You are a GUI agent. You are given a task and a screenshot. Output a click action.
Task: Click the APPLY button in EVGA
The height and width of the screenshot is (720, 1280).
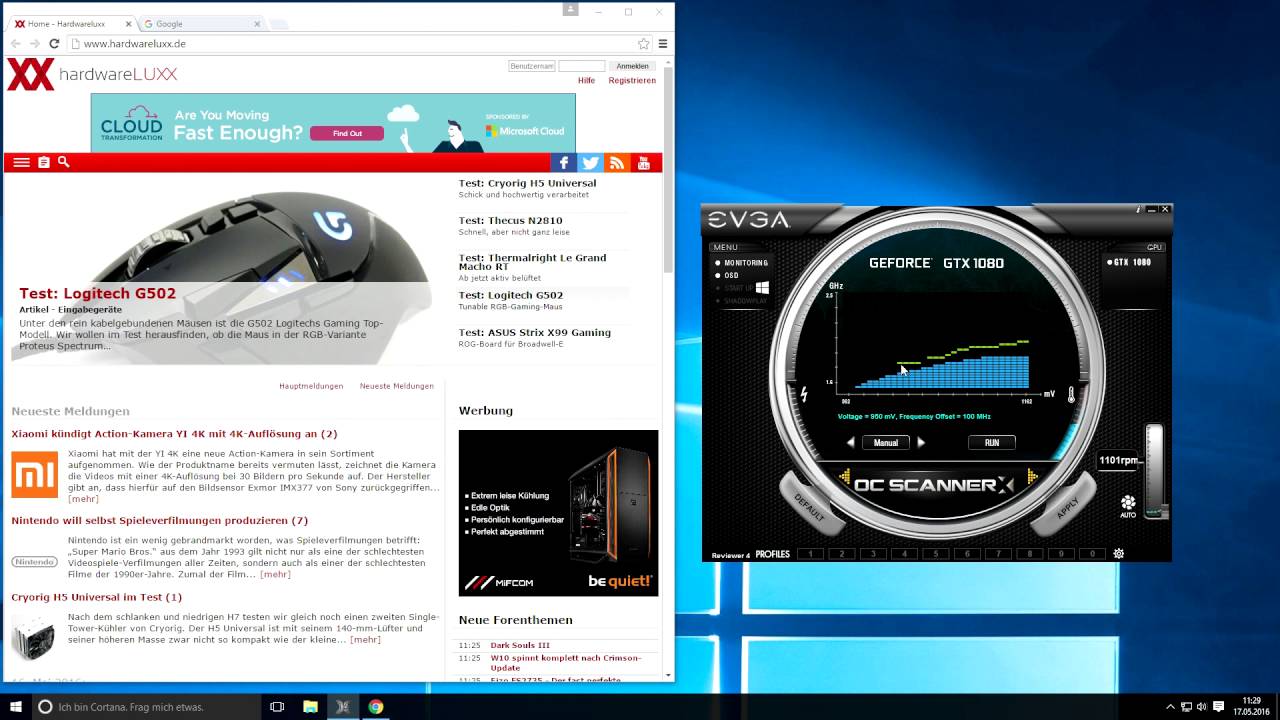[x=1067, y=507]
